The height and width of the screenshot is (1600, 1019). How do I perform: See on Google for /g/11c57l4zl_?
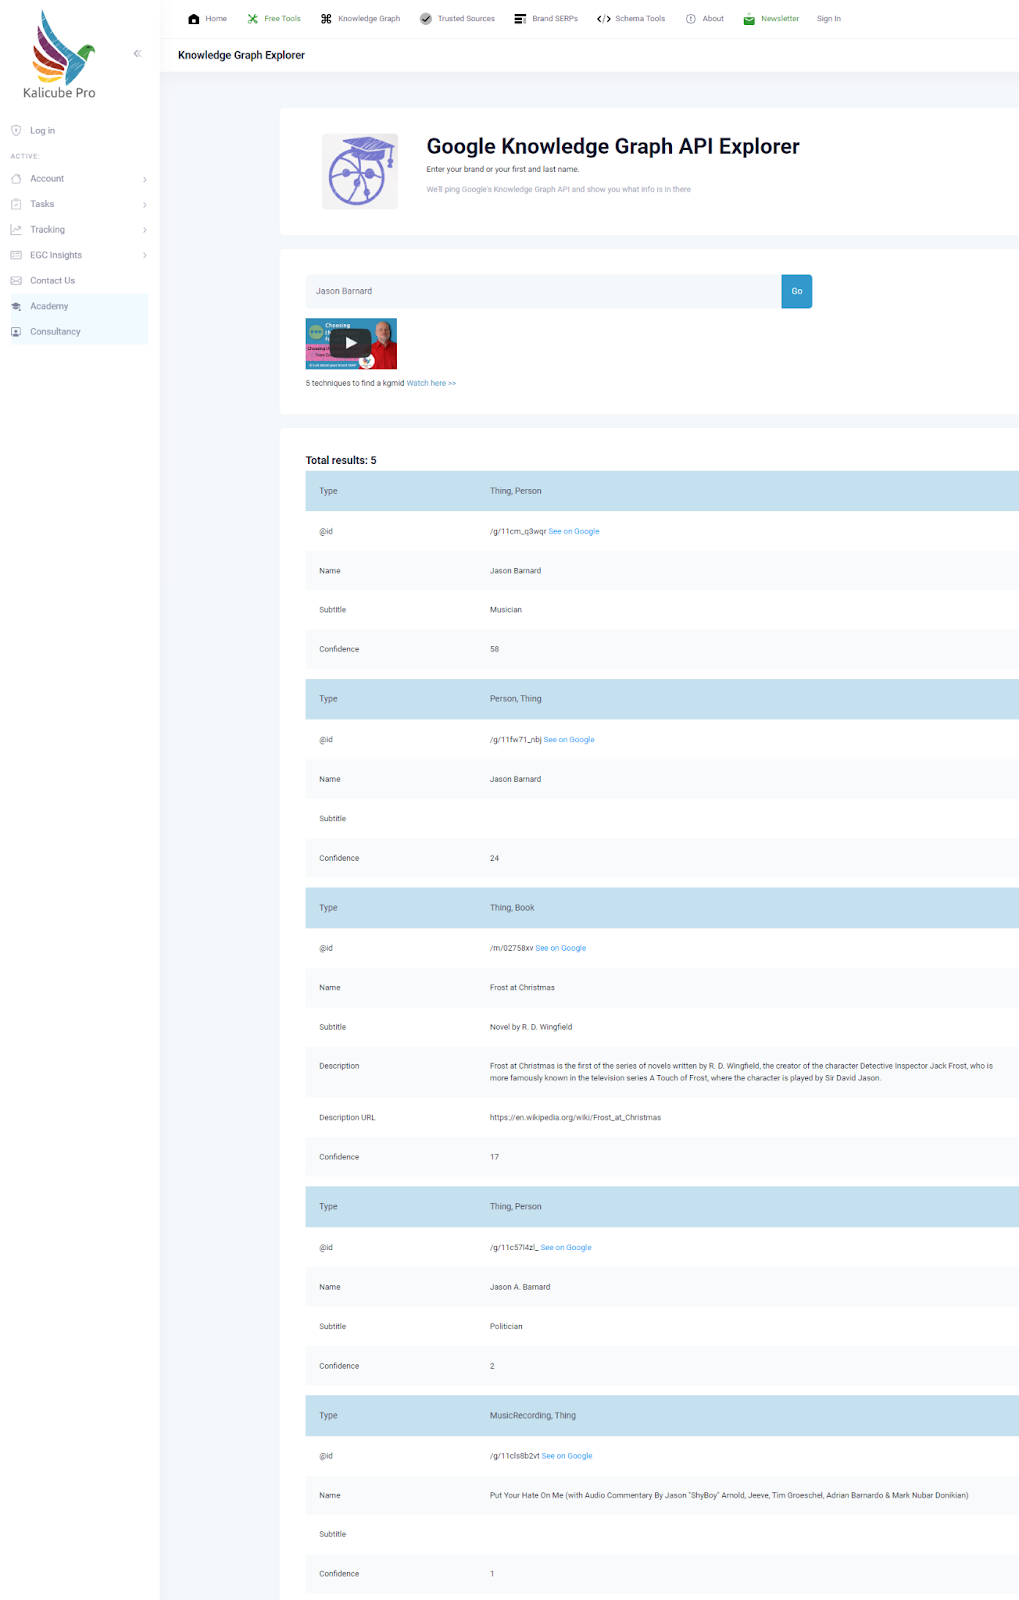(x=566, y=1247)
